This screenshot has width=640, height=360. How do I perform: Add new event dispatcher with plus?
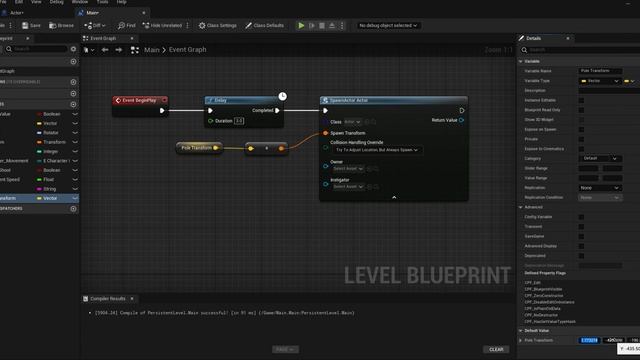73,209
